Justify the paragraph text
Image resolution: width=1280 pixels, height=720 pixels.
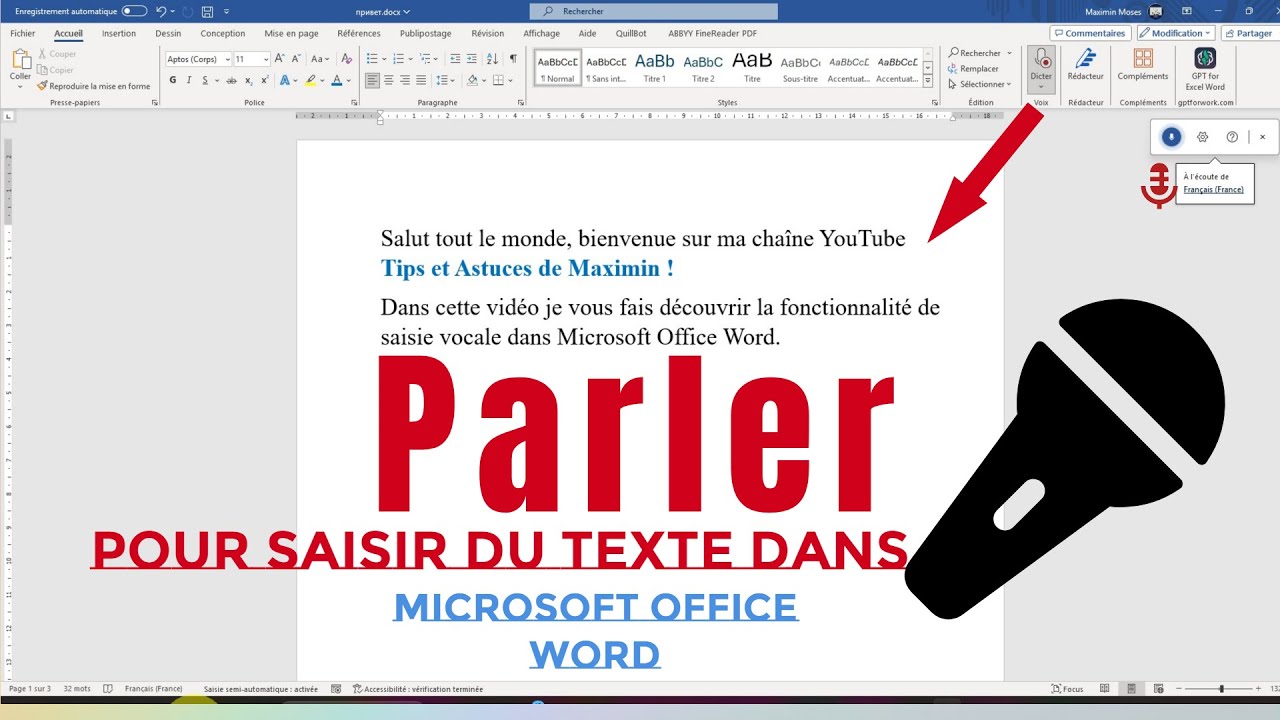tap(420, 80)
